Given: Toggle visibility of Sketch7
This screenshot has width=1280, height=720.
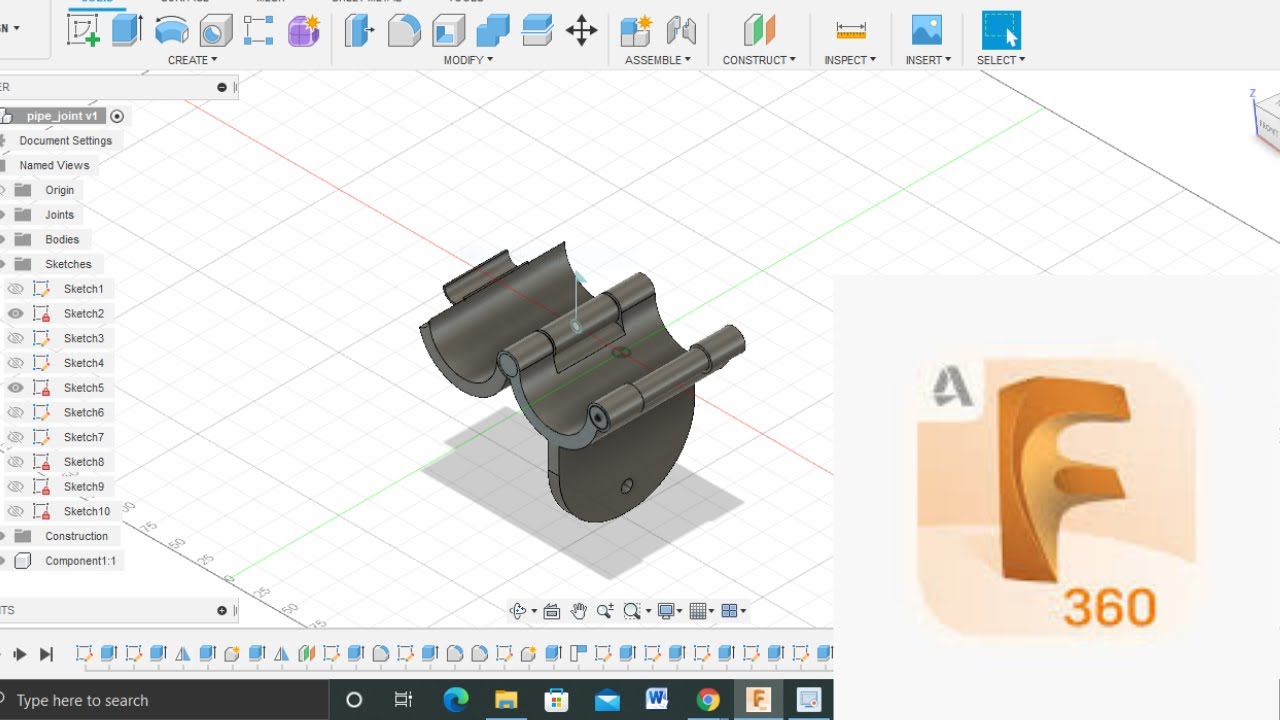Looking at the screenshot, I should [x=15, y=437].
